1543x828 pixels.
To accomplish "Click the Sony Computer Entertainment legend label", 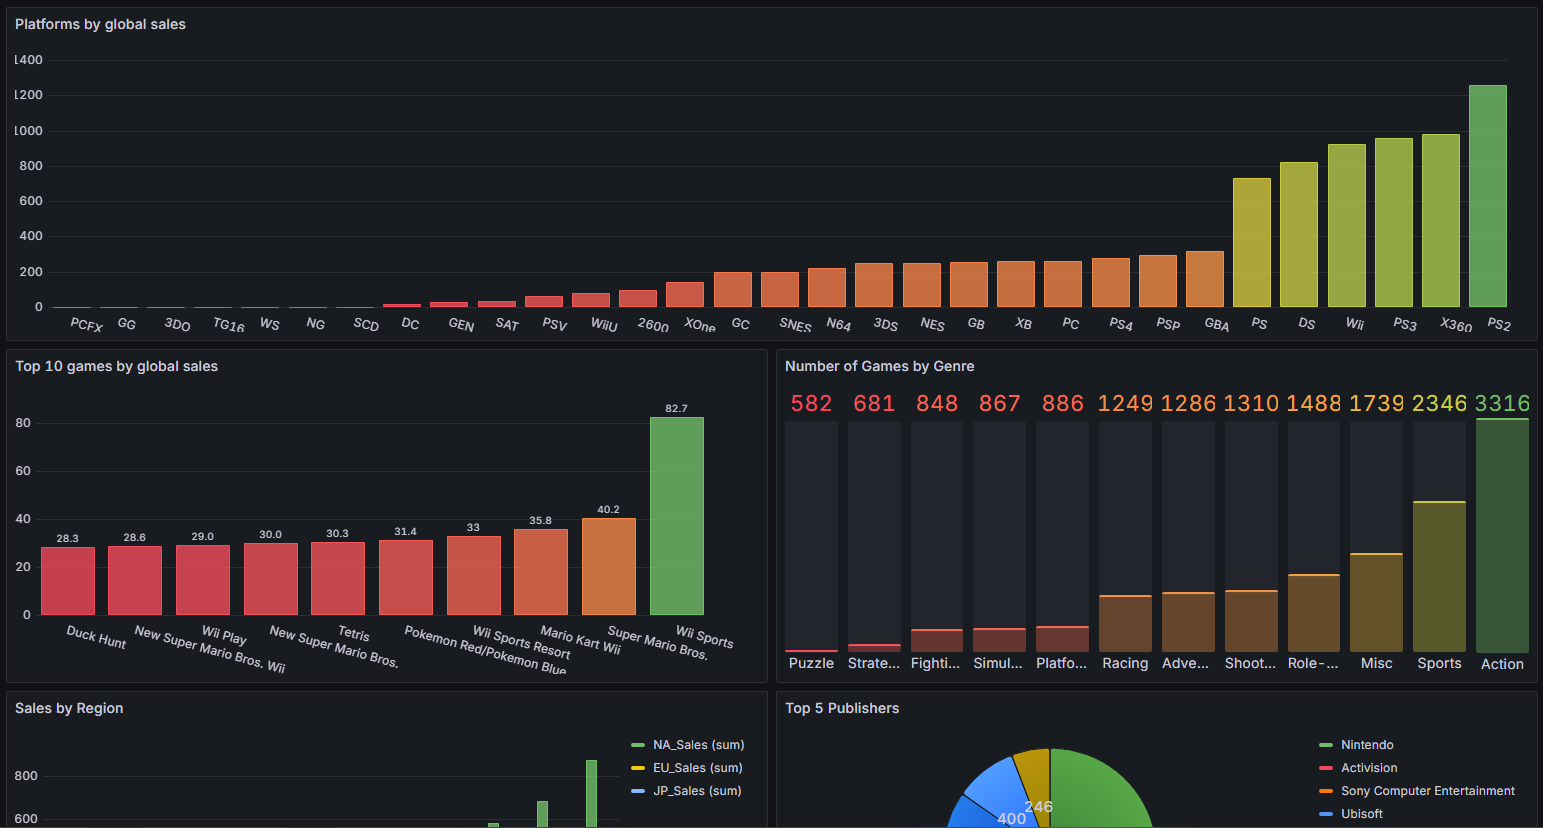I will coord(1427,791).
